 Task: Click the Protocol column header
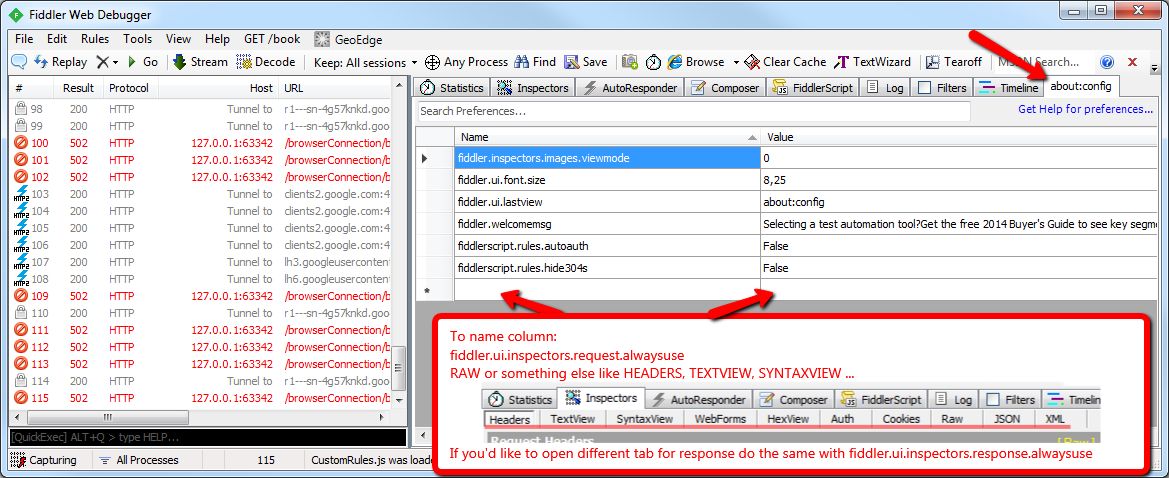(130, 88)
